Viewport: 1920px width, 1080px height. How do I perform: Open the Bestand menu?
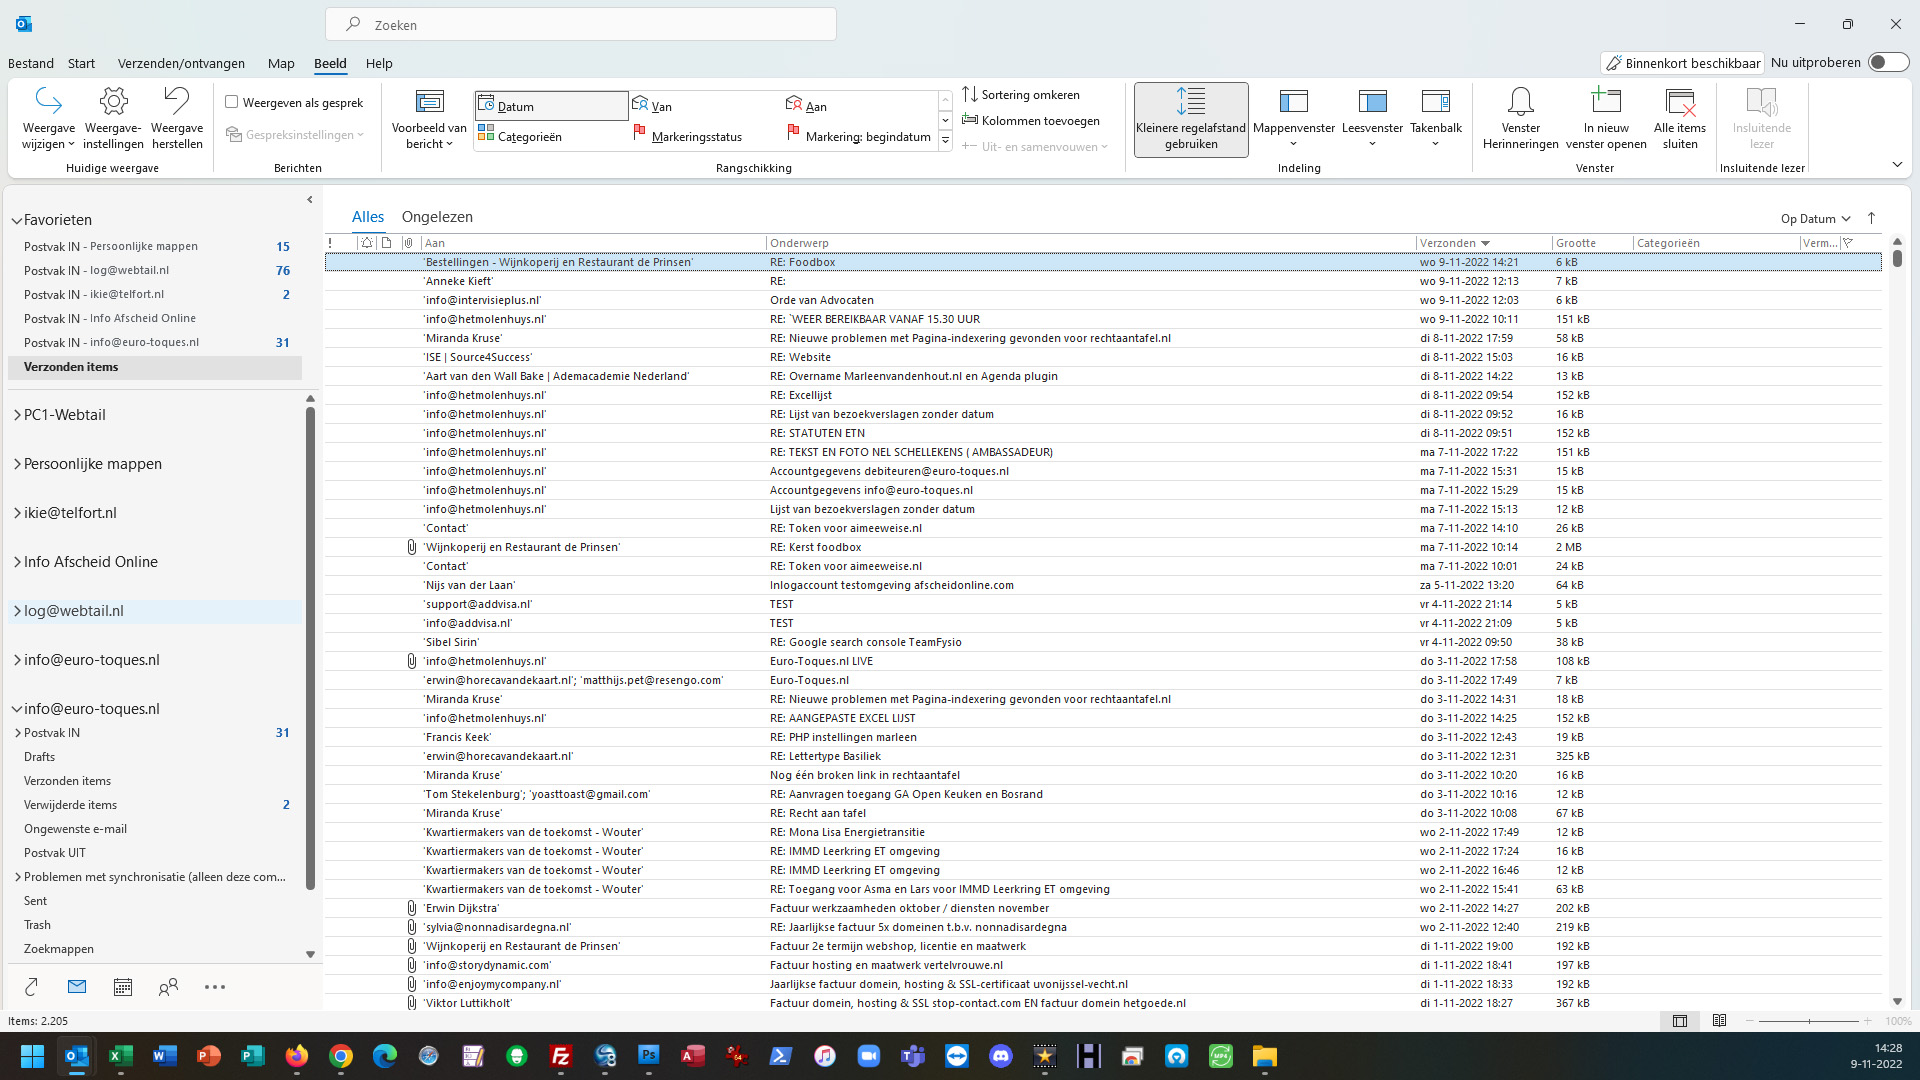point(31,63)
